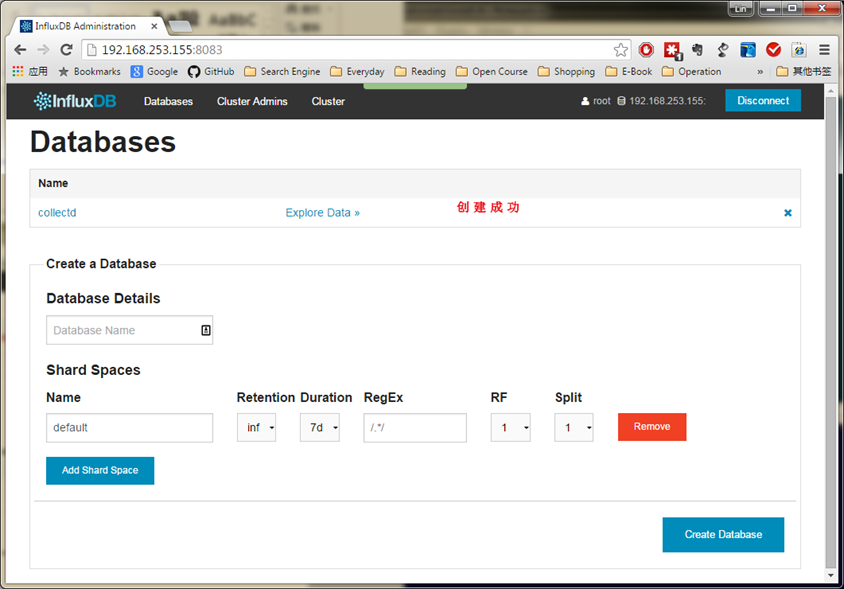Open the Retention dropdown showing inf
844x589 pixels.
pos(256,428)
